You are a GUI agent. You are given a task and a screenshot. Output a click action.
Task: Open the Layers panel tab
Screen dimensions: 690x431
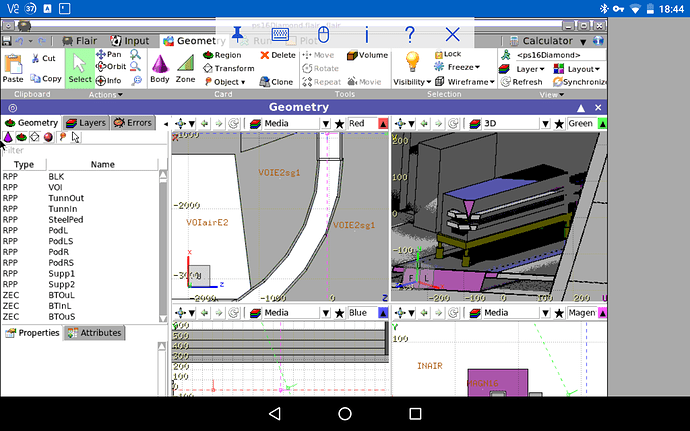[86, 123]
